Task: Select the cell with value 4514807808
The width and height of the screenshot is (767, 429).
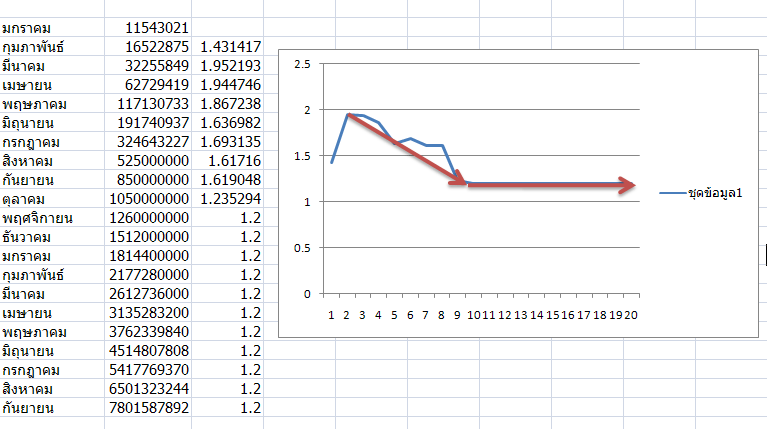Action: tap(148, 351)
